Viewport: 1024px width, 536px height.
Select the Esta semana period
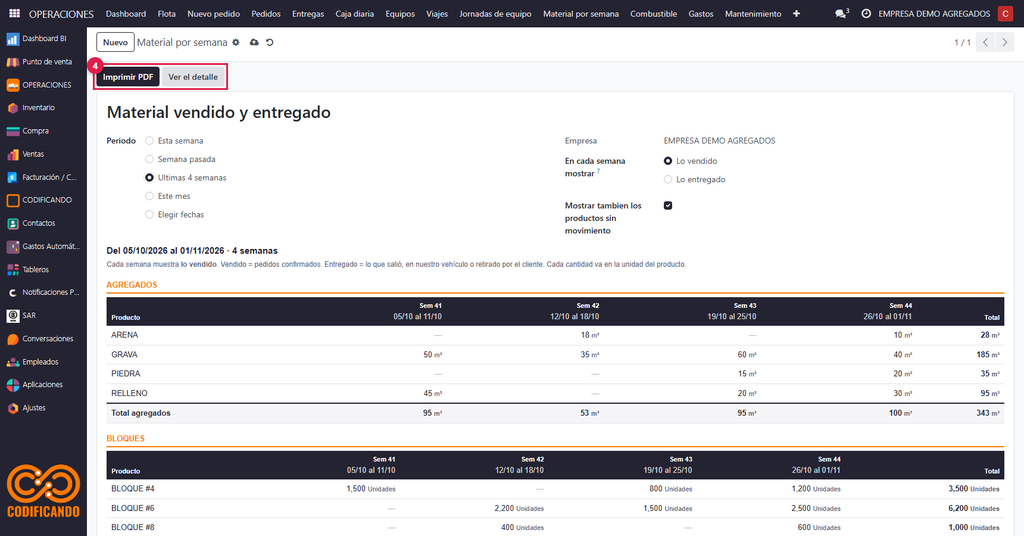[x=150, y=141]
